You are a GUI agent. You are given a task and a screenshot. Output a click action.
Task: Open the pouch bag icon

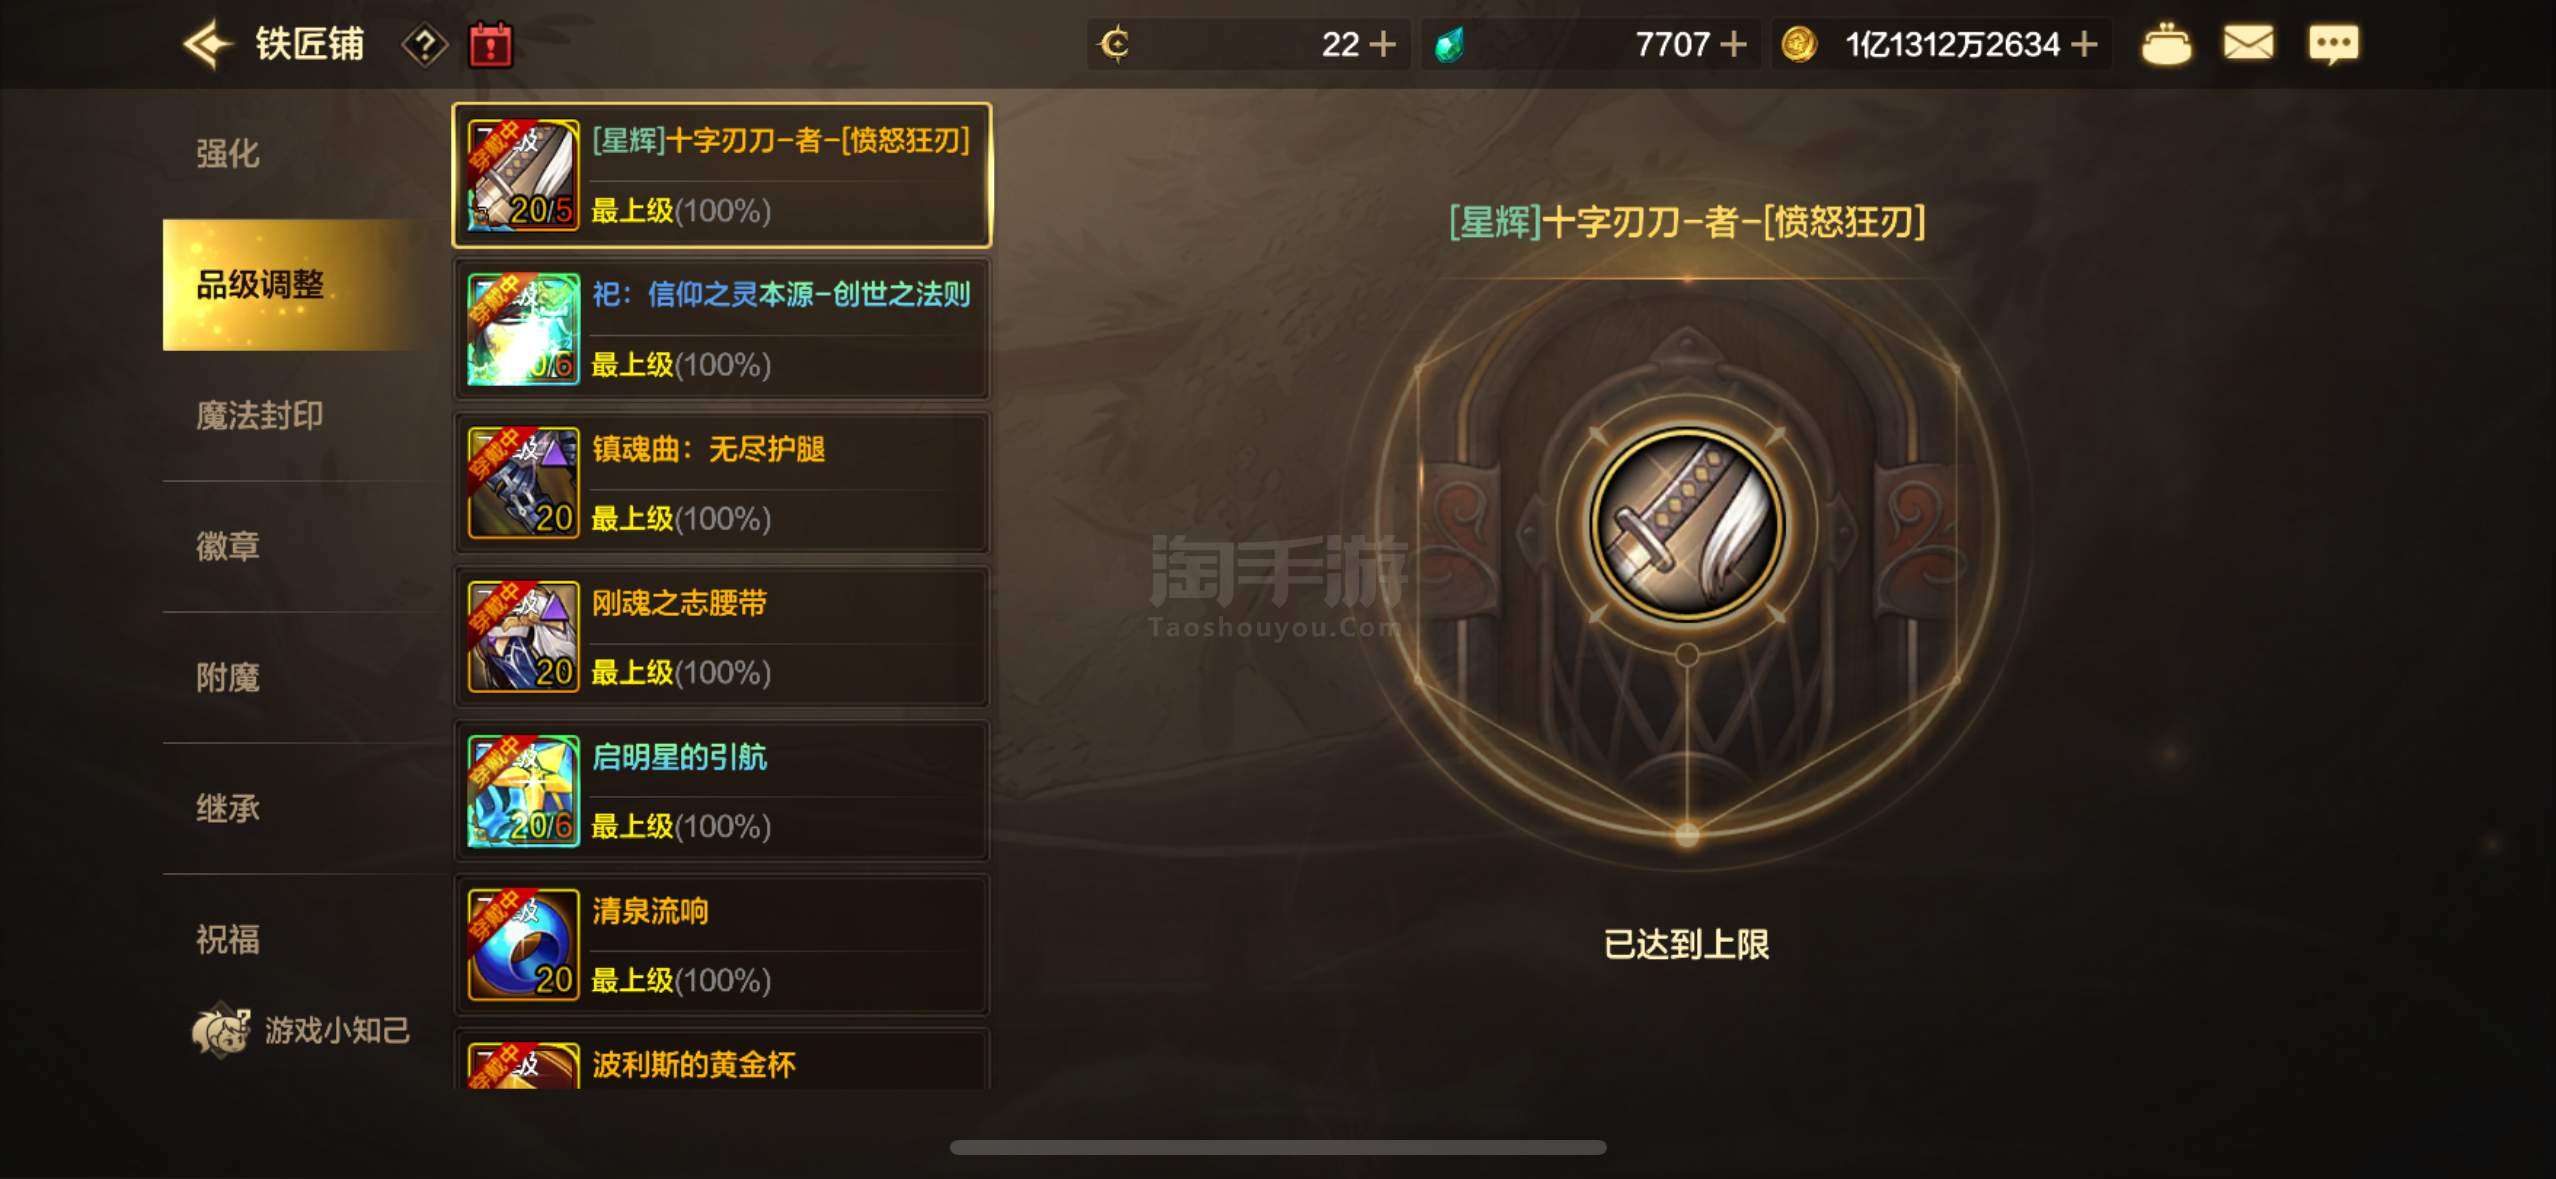tap(2166, 45)
